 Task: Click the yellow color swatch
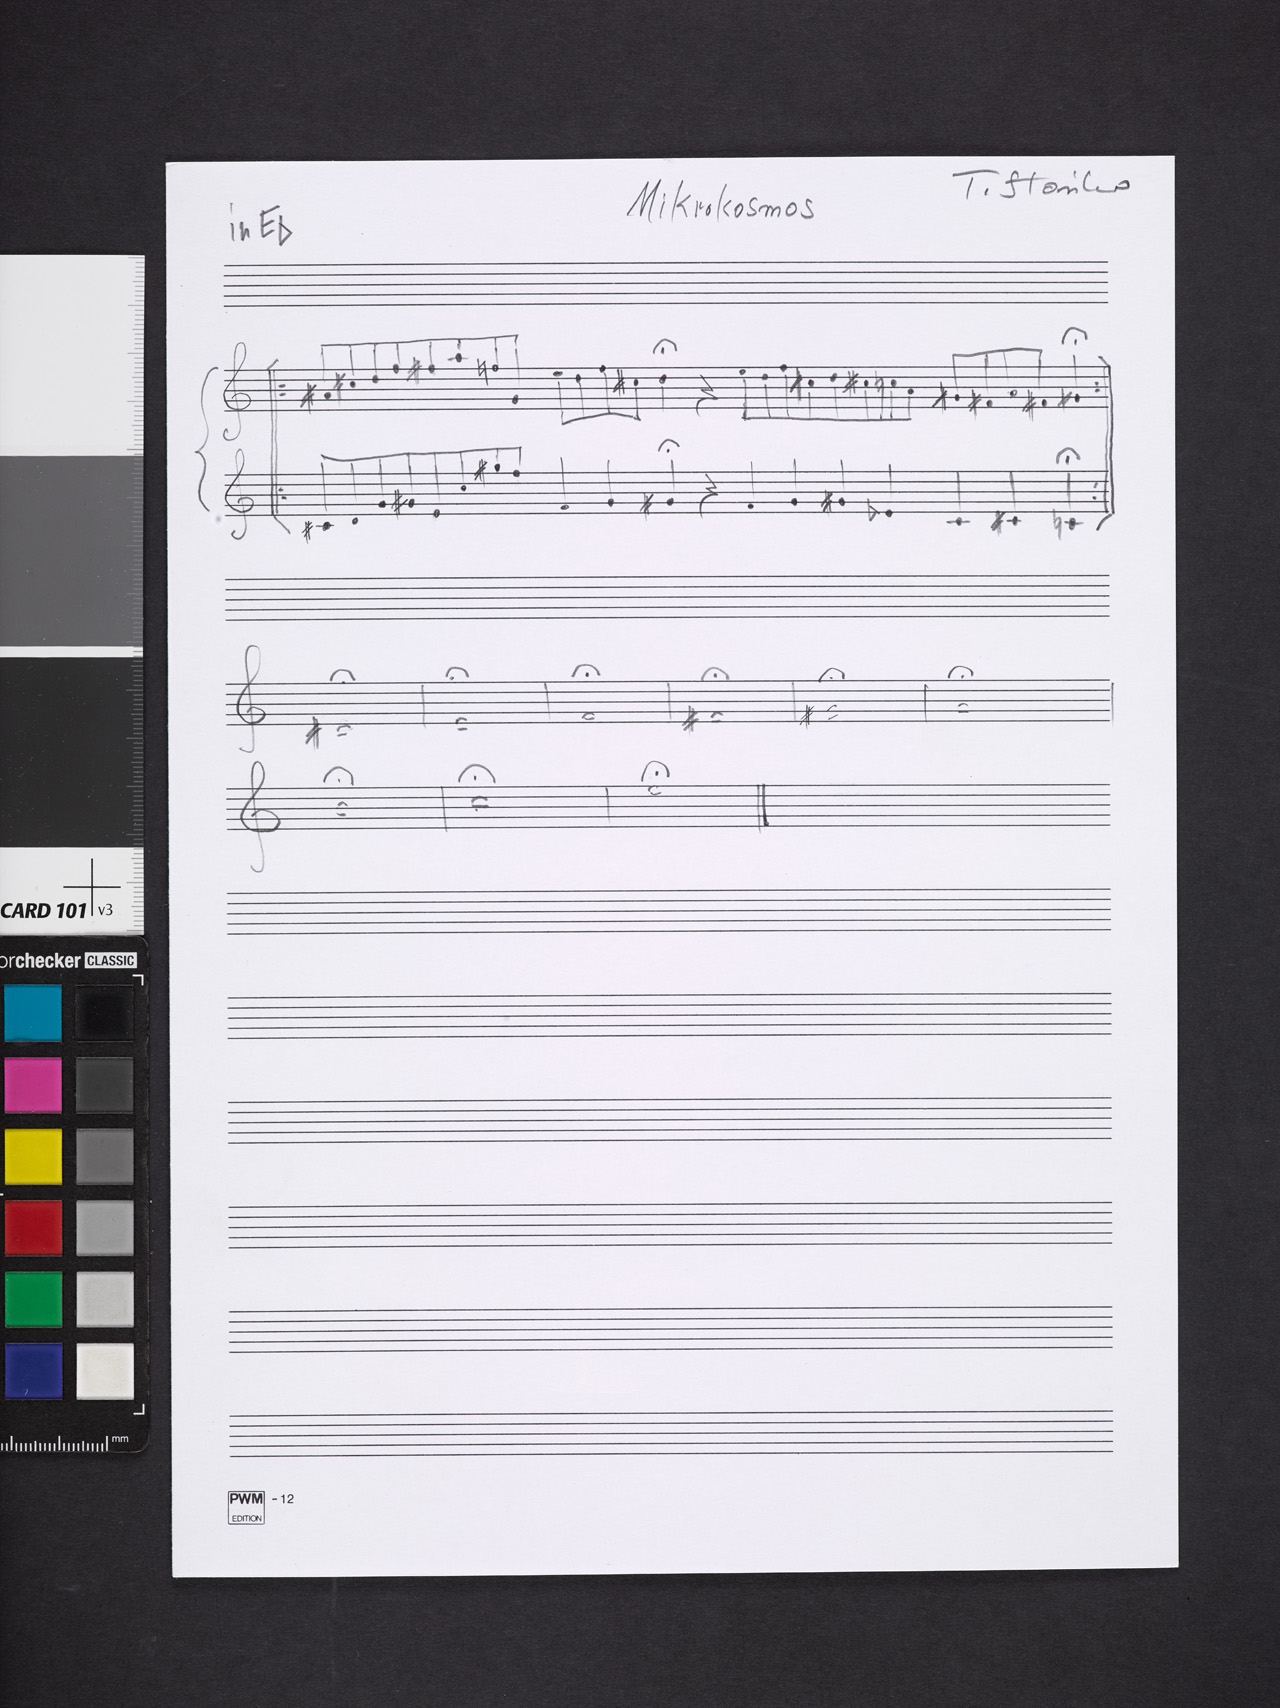coord(32,1157)
